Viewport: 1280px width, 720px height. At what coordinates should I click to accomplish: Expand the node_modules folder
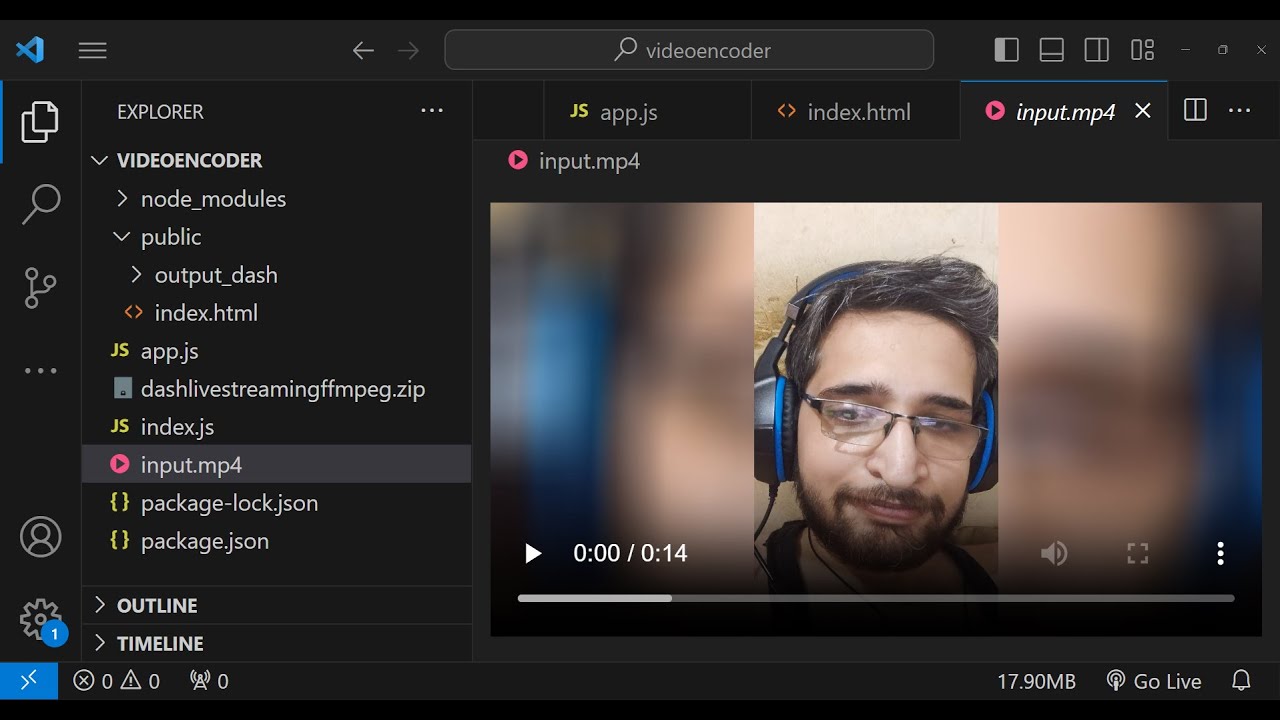(x=212, y=199)
